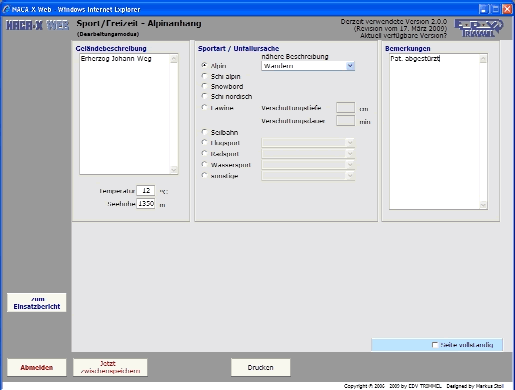Click the Abmelden button

tap(37, 367)
